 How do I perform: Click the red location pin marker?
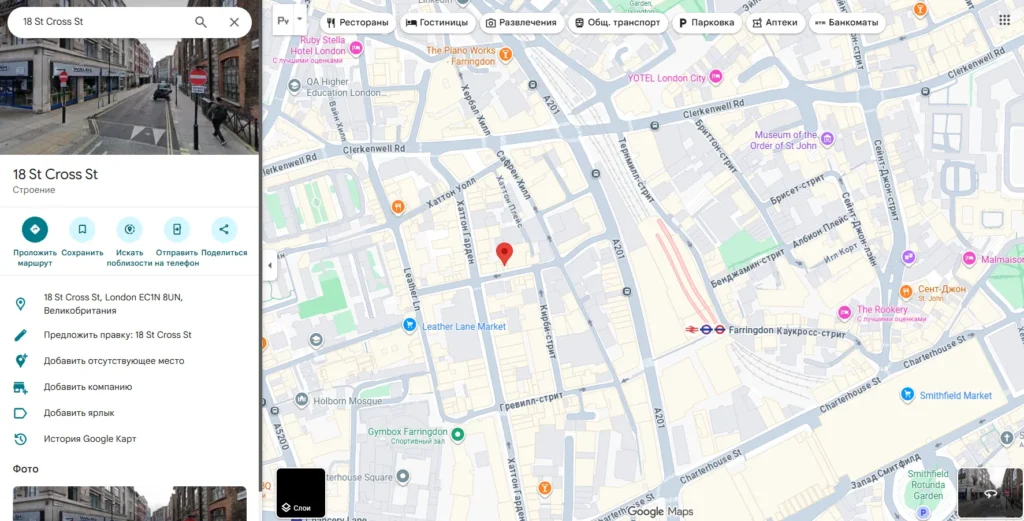[x=505, y=254]
